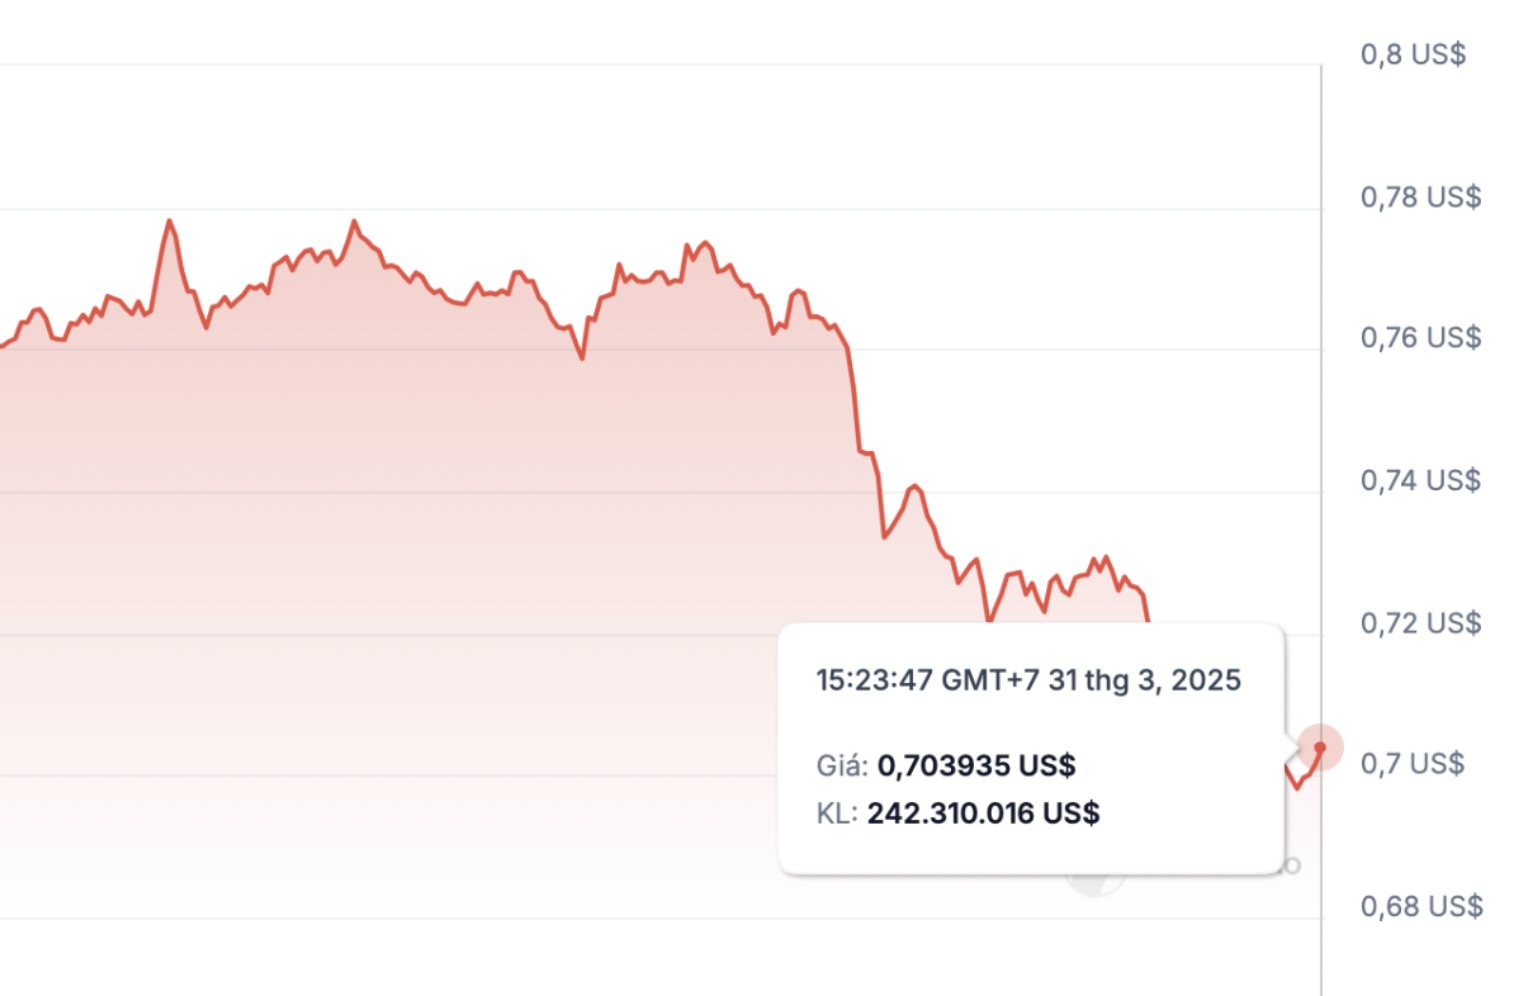Click the 0,76 US$ price level label
1518x996 pixels.
1420,338
